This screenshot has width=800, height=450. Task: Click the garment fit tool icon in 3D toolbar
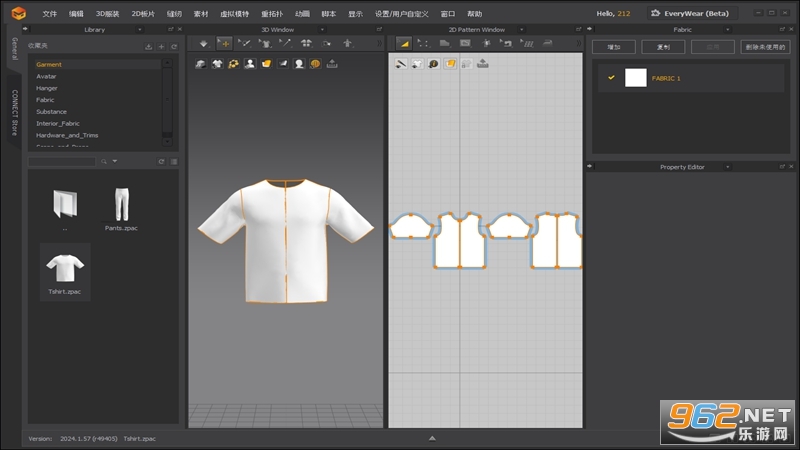(x=265, y=43)
